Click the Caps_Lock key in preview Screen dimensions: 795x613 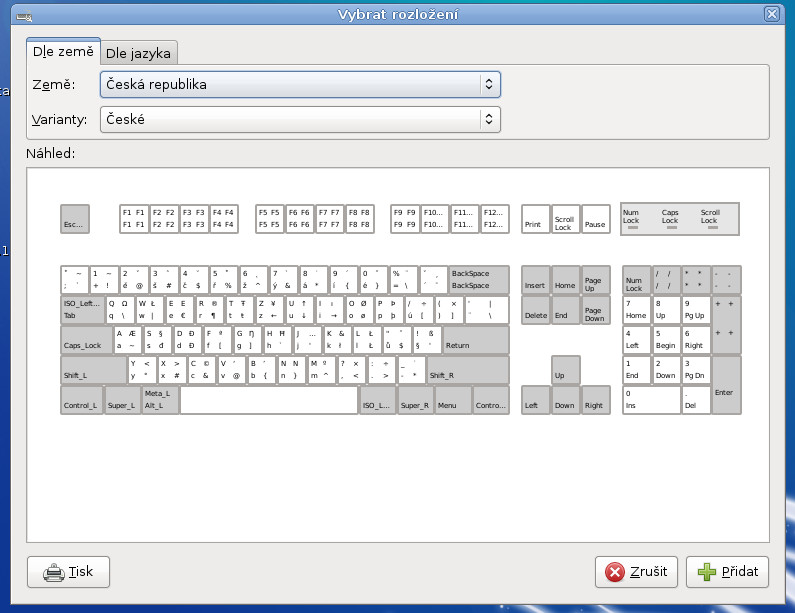(x=86, y=340)
